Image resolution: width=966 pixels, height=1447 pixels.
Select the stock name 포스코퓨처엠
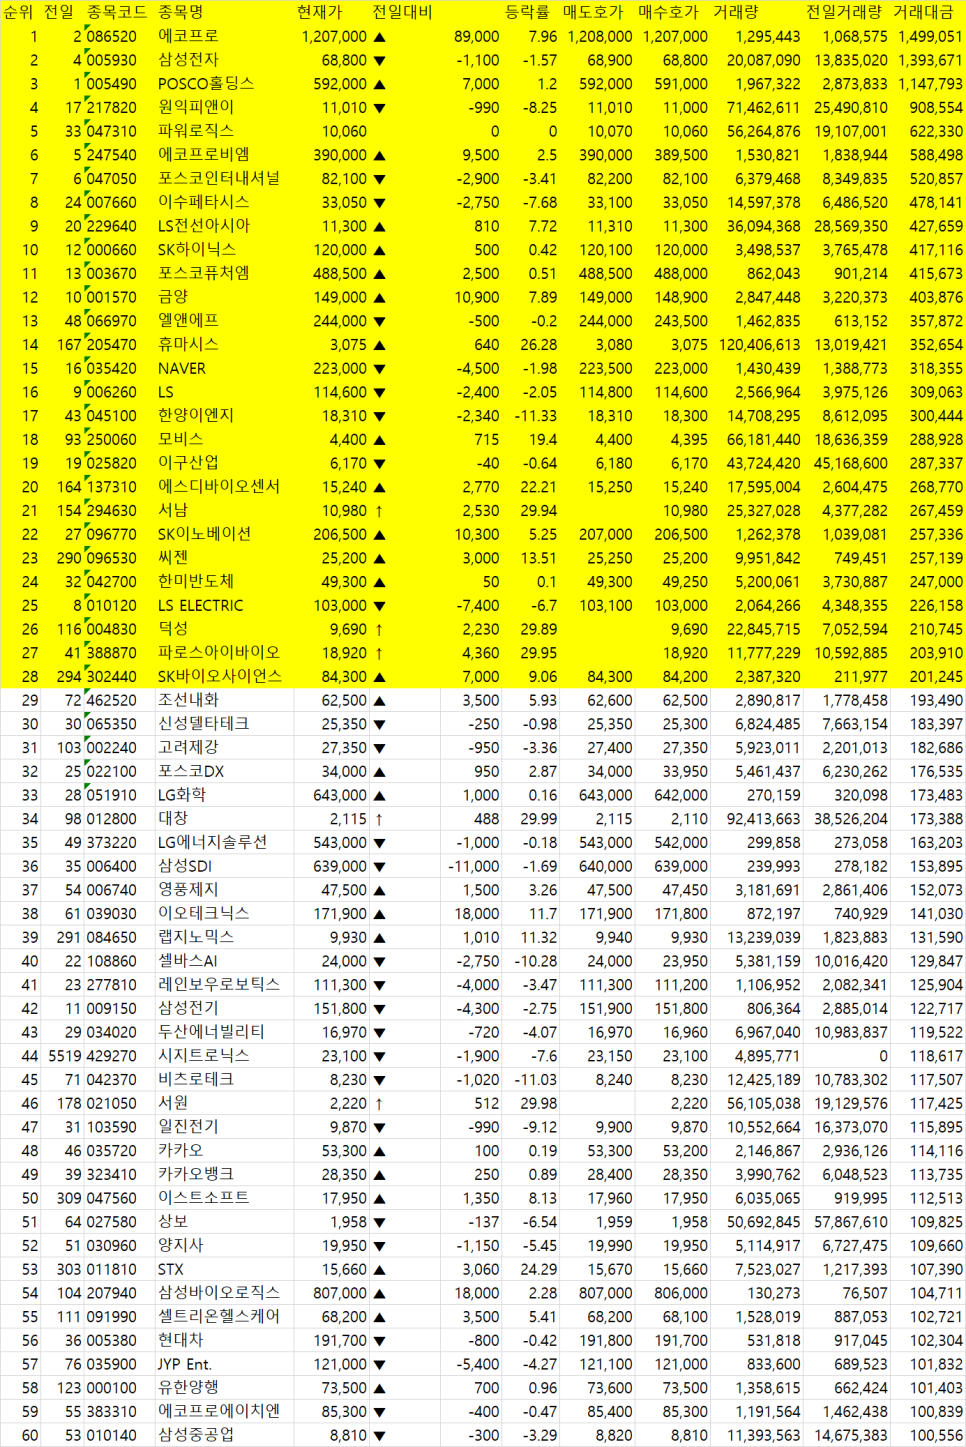[203, 273]
